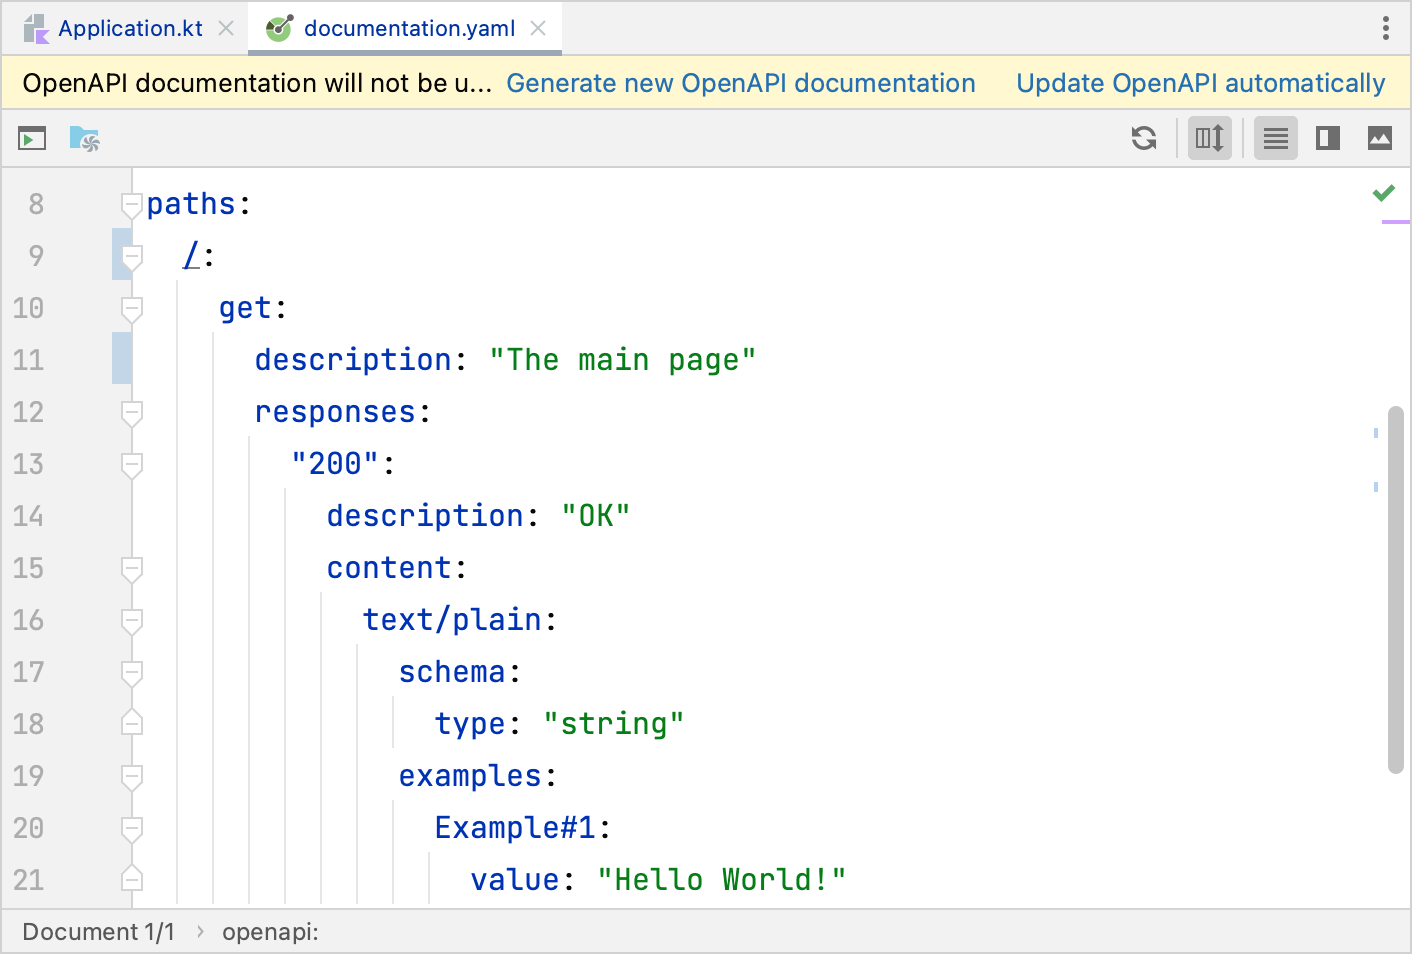Run the OpenAPI preview in browser
The width and height of the screenshot is (1412, 954).
click(31, 138)
